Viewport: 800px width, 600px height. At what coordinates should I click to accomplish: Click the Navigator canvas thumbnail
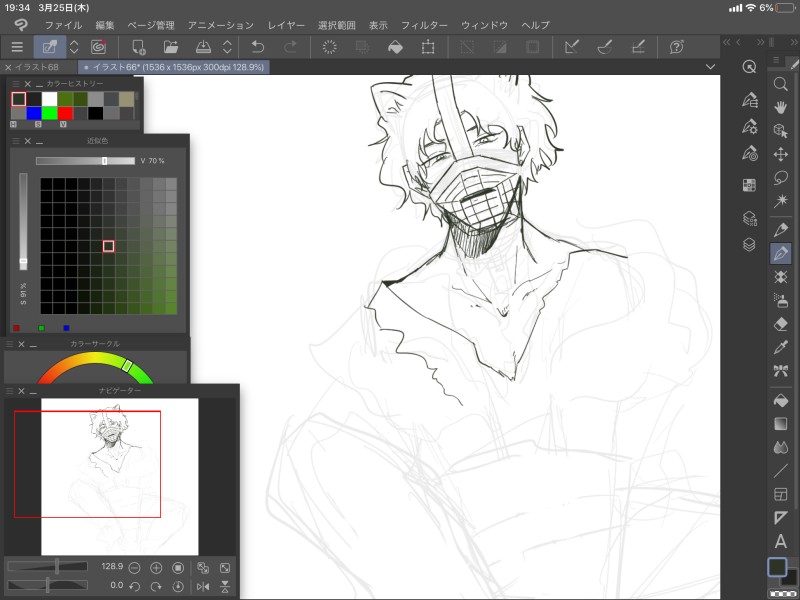click(x=119, y=477)
